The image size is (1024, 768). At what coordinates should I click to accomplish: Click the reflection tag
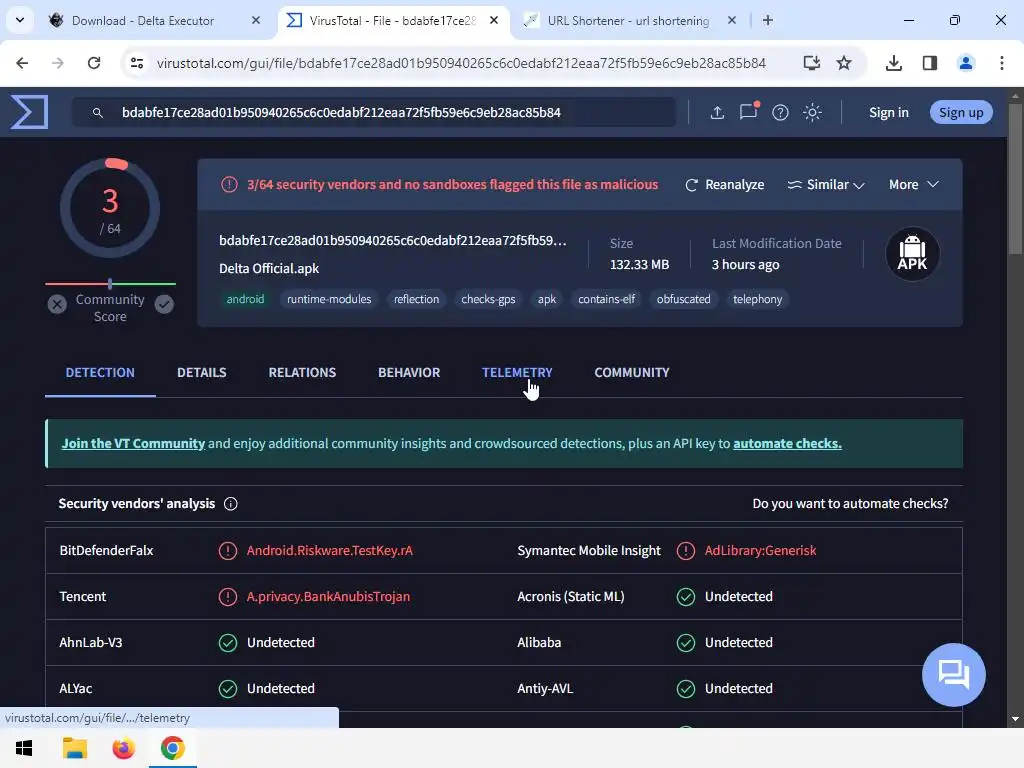click(x=417, y=299)
